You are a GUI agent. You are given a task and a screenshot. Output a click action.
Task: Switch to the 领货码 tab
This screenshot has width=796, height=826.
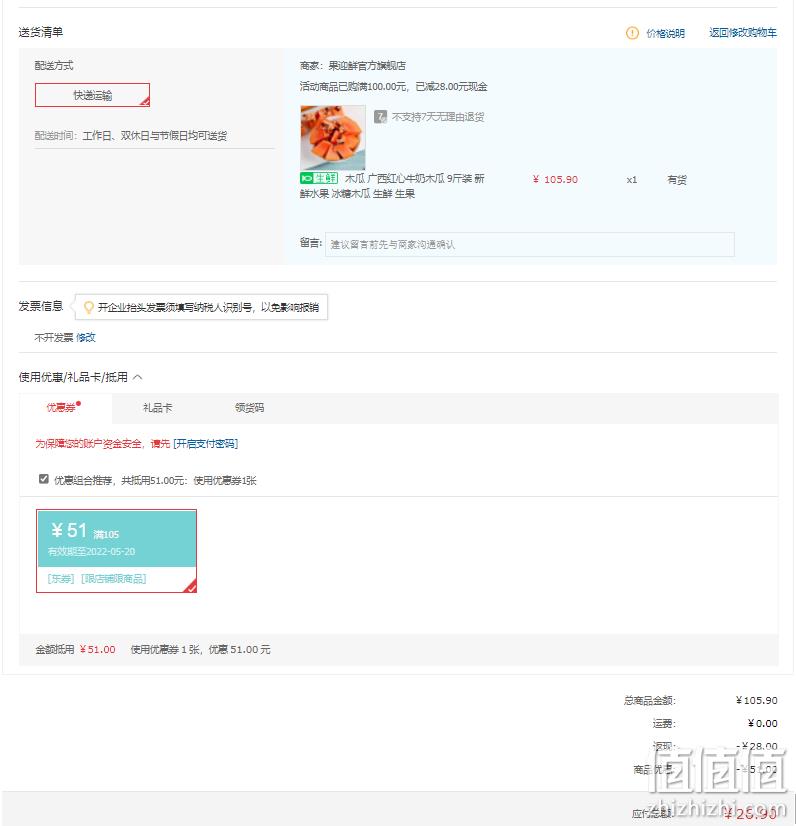(x=250, y=408)
